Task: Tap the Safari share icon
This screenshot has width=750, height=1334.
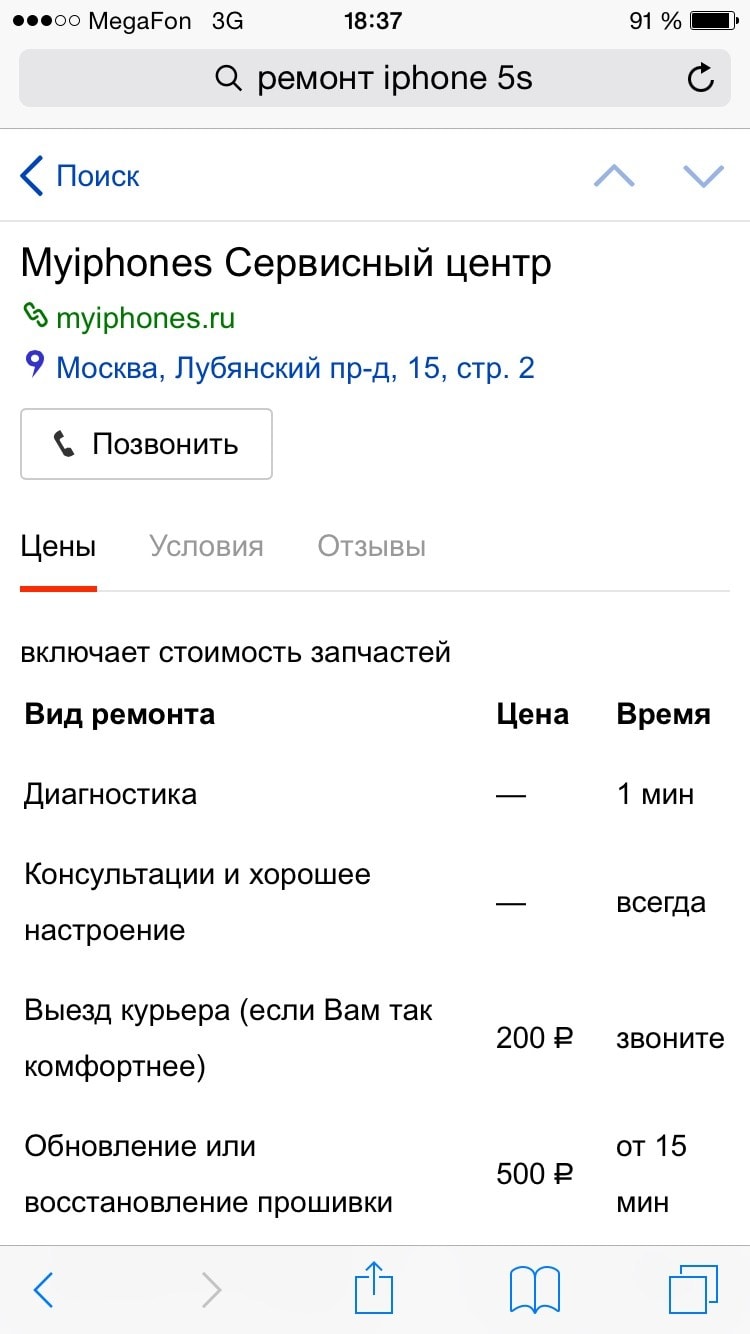Action: pos(374,1289)
